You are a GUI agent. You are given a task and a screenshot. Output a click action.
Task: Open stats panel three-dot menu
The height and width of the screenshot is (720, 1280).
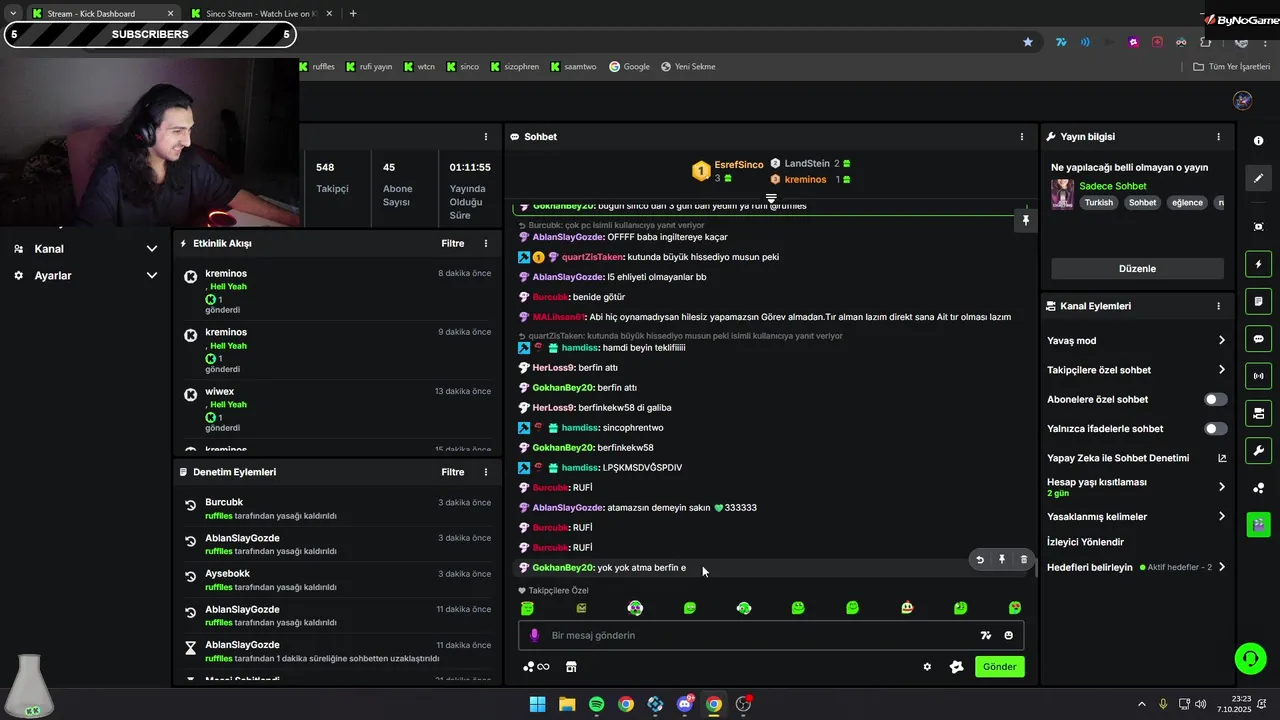point(486,137)
